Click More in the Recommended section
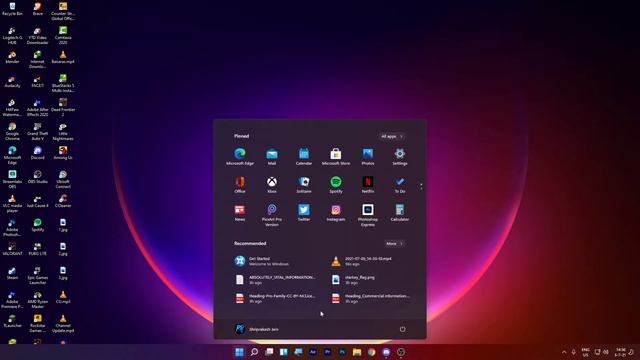Image resolution: width=640 pixels, height=360 pixels. point(394,244)
